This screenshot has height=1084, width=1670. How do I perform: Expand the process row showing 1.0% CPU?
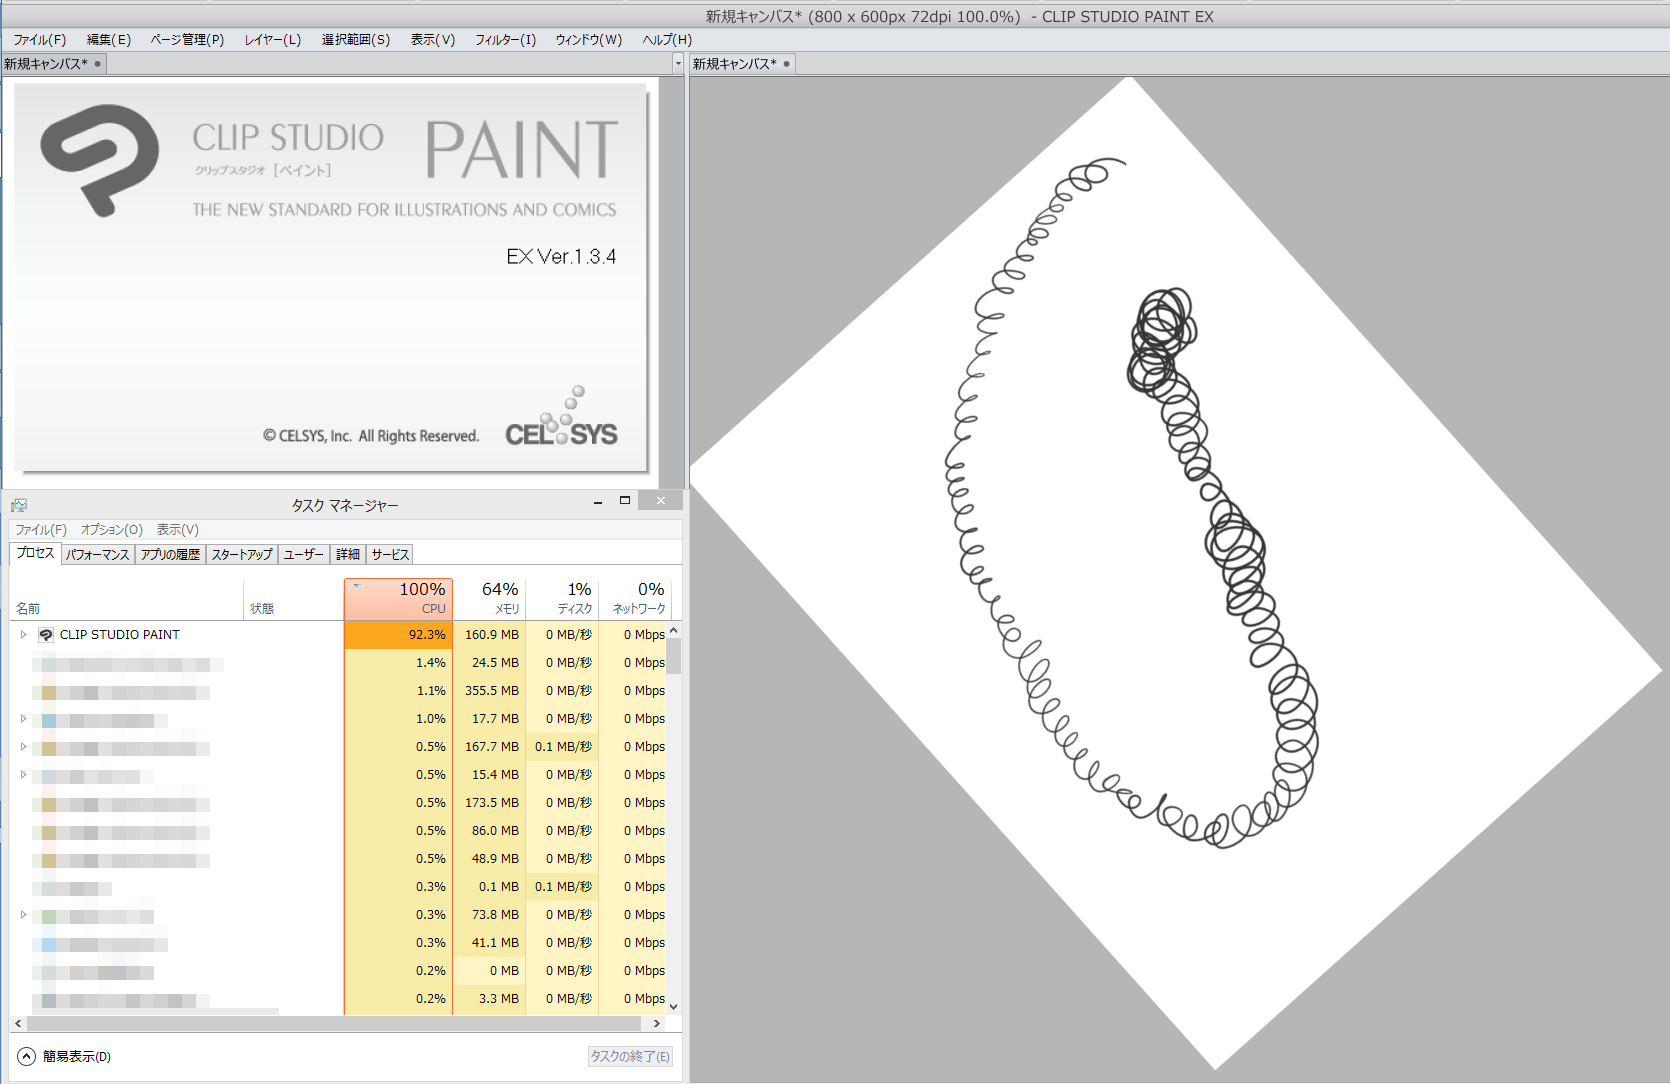24,719
